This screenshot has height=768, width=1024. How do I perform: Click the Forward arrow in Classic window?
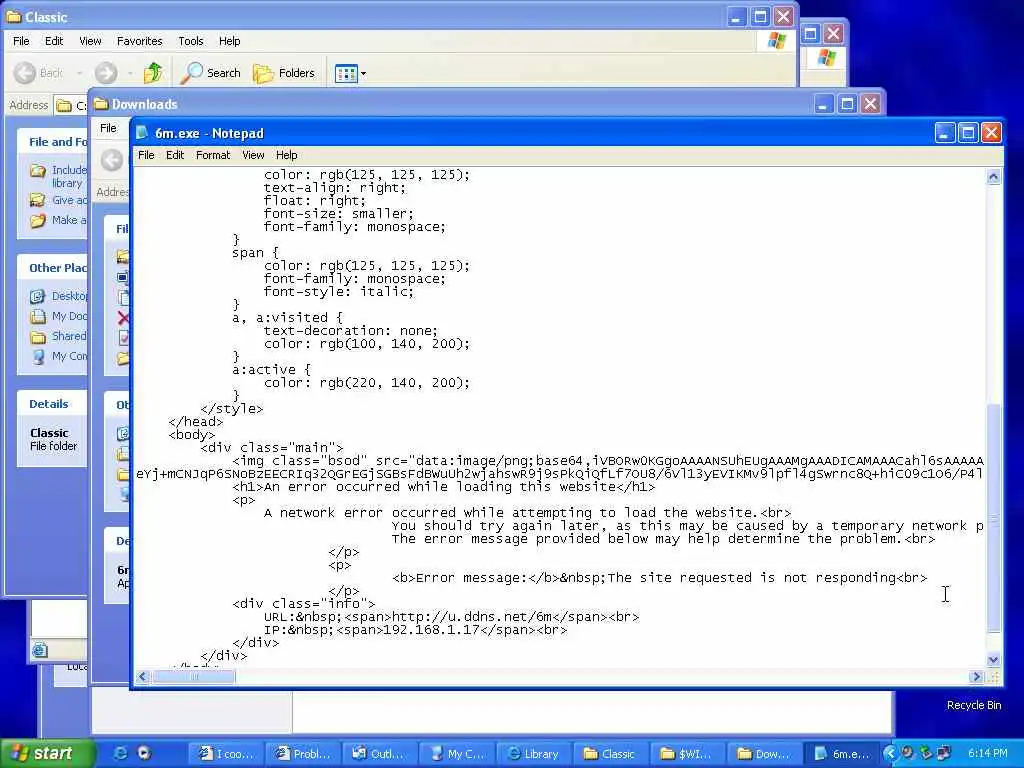106,72
